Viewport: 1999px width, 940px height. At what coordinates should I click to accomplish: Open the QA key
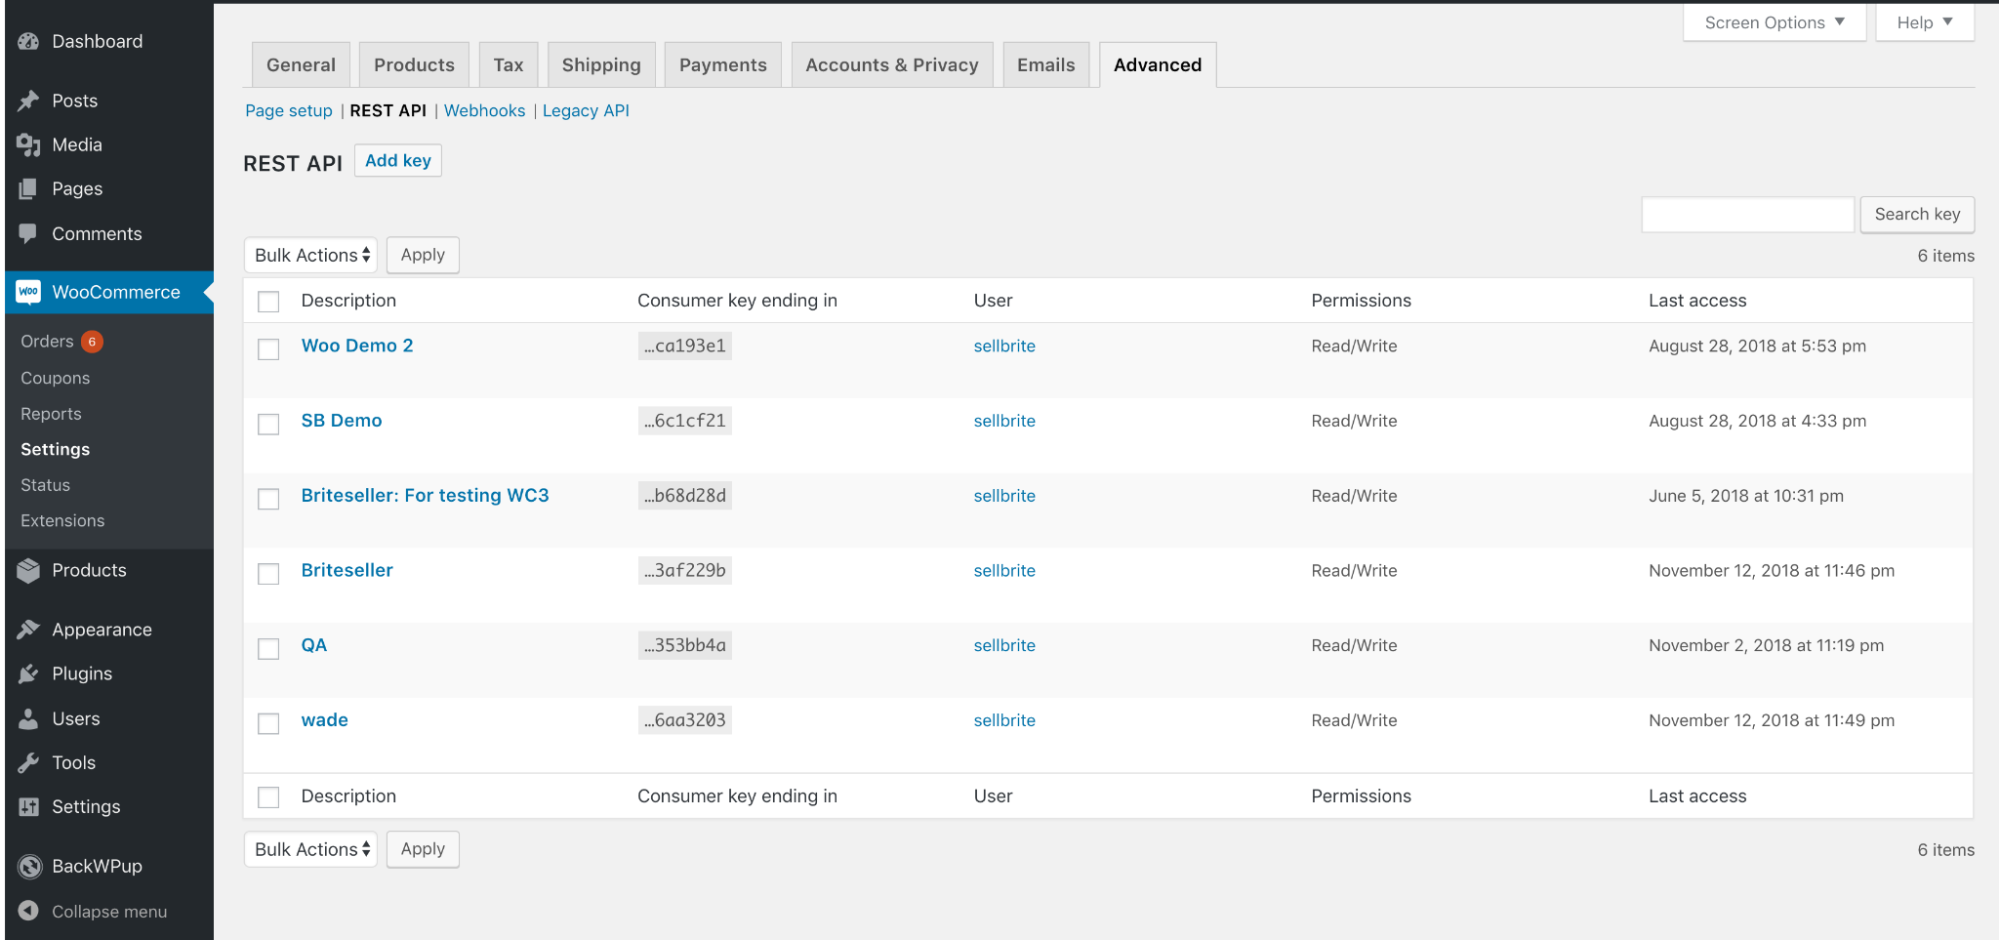tap(314, 646)
